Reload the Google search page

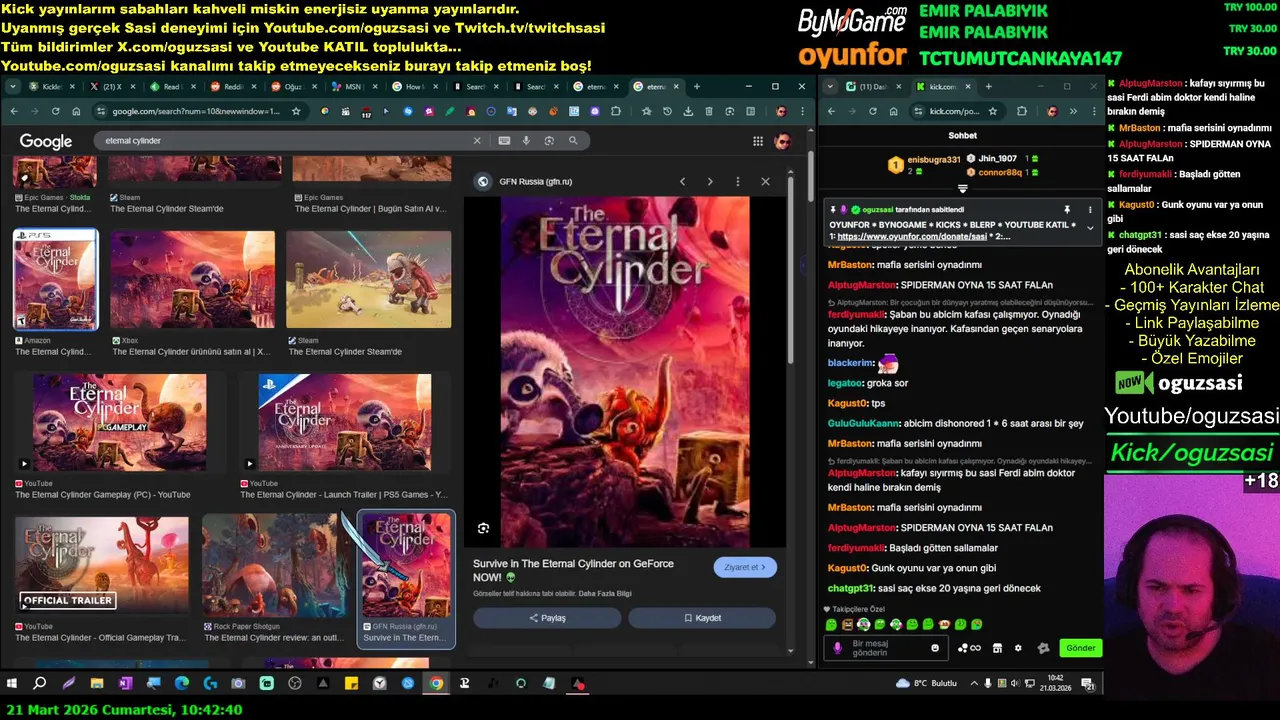click(x=55, y=111)
